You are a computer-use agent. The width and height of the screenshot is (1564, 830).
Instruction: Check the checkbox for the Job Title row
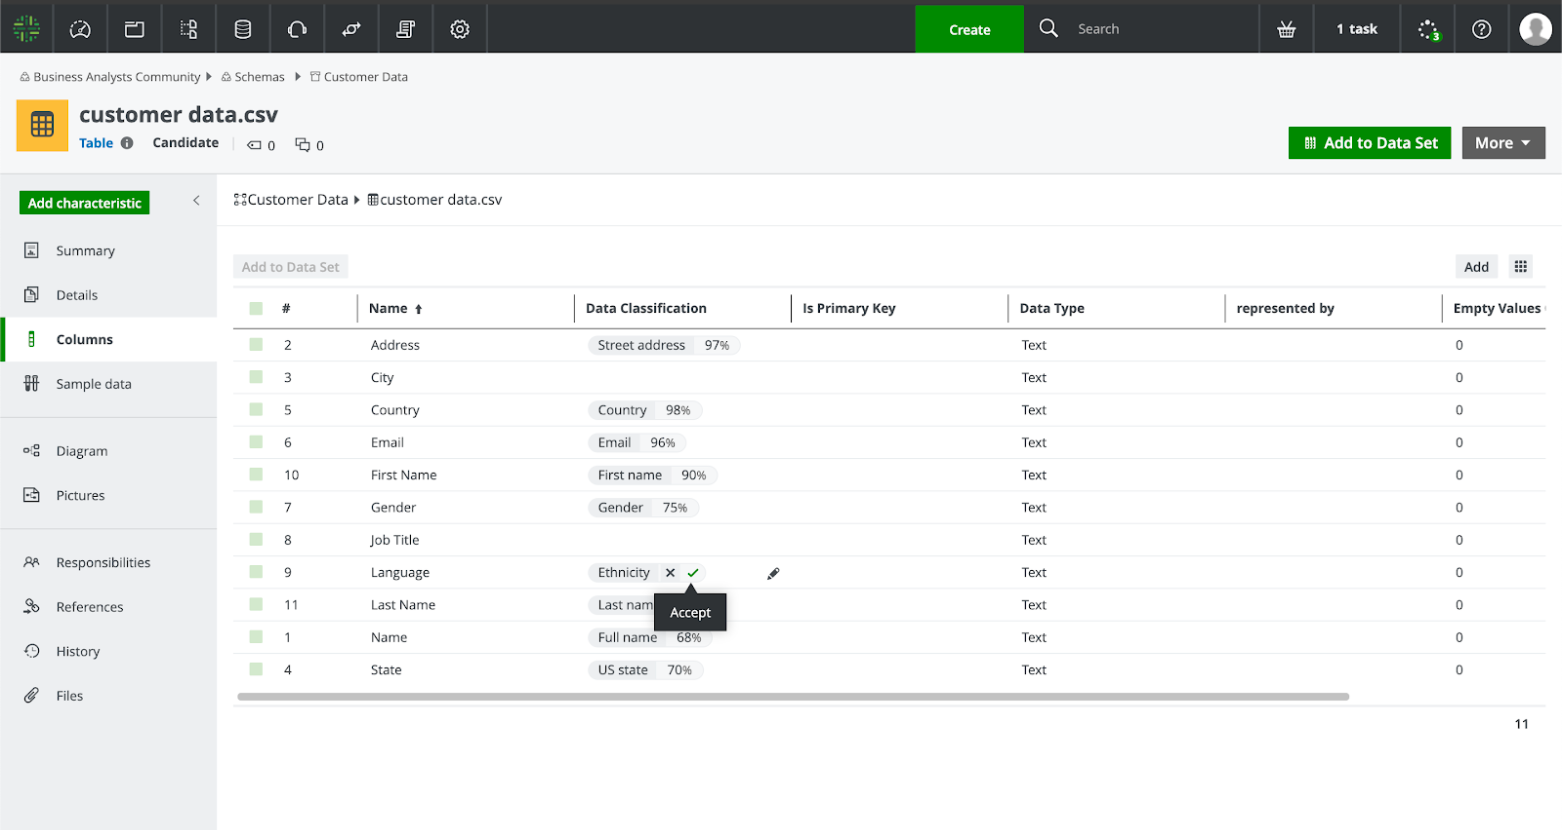(256, 540)
